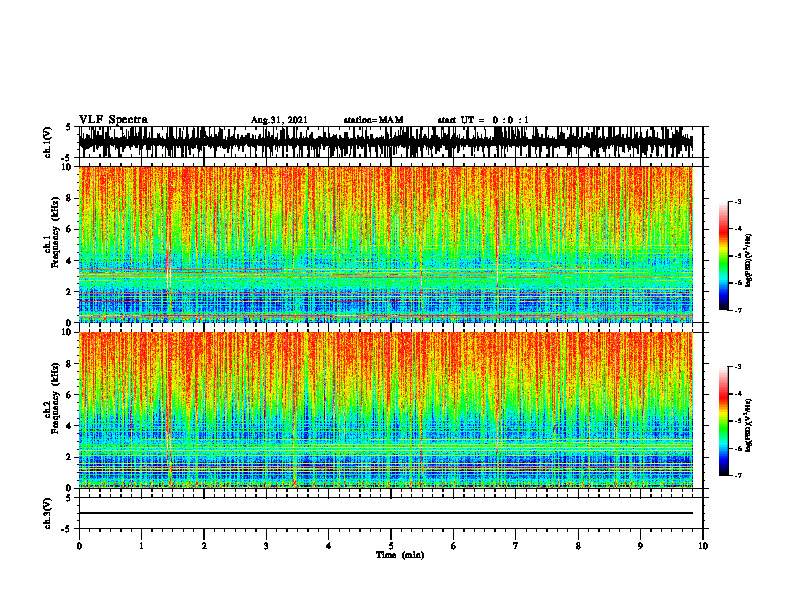Click the "Time (min)" axis title
The image size is (792, 612).
point(400,555)
